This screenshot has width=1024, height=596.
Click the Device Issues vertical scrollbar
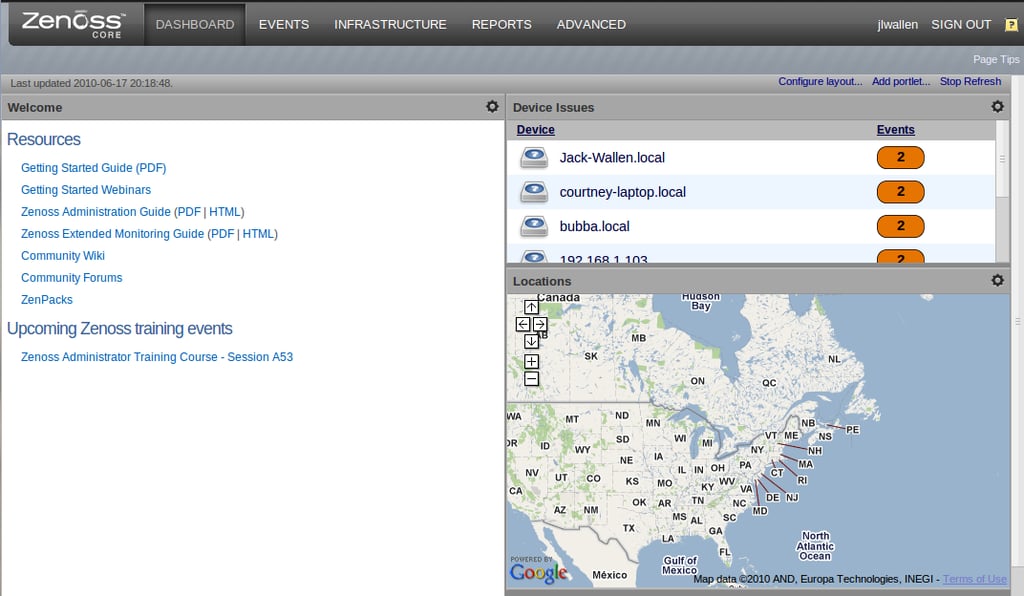click(1002, 159)
